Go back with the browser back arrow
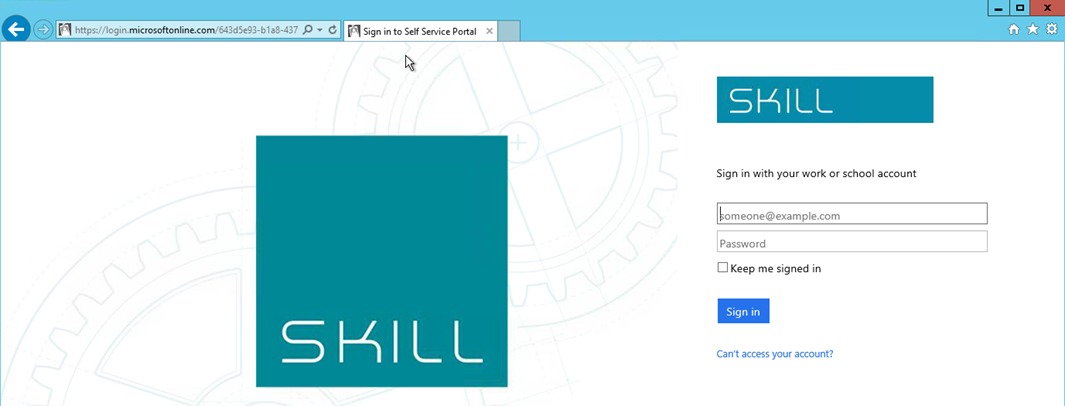This screenshot has width=1065, height=406. [x=16, y=29]
